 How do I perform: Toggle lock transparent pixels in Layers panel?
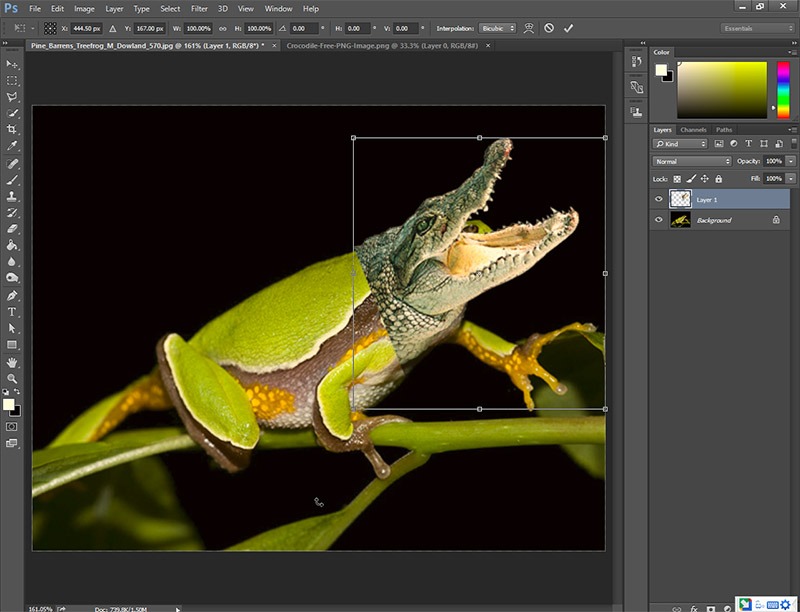(677, 179)
